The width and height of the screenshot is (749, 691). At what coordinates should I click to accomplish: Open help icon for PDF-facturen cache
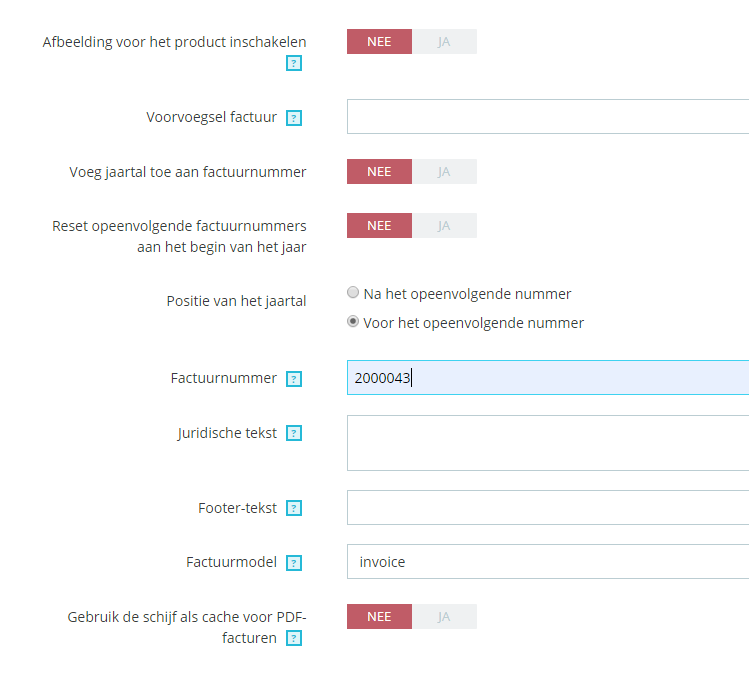(x=294, y=638)
